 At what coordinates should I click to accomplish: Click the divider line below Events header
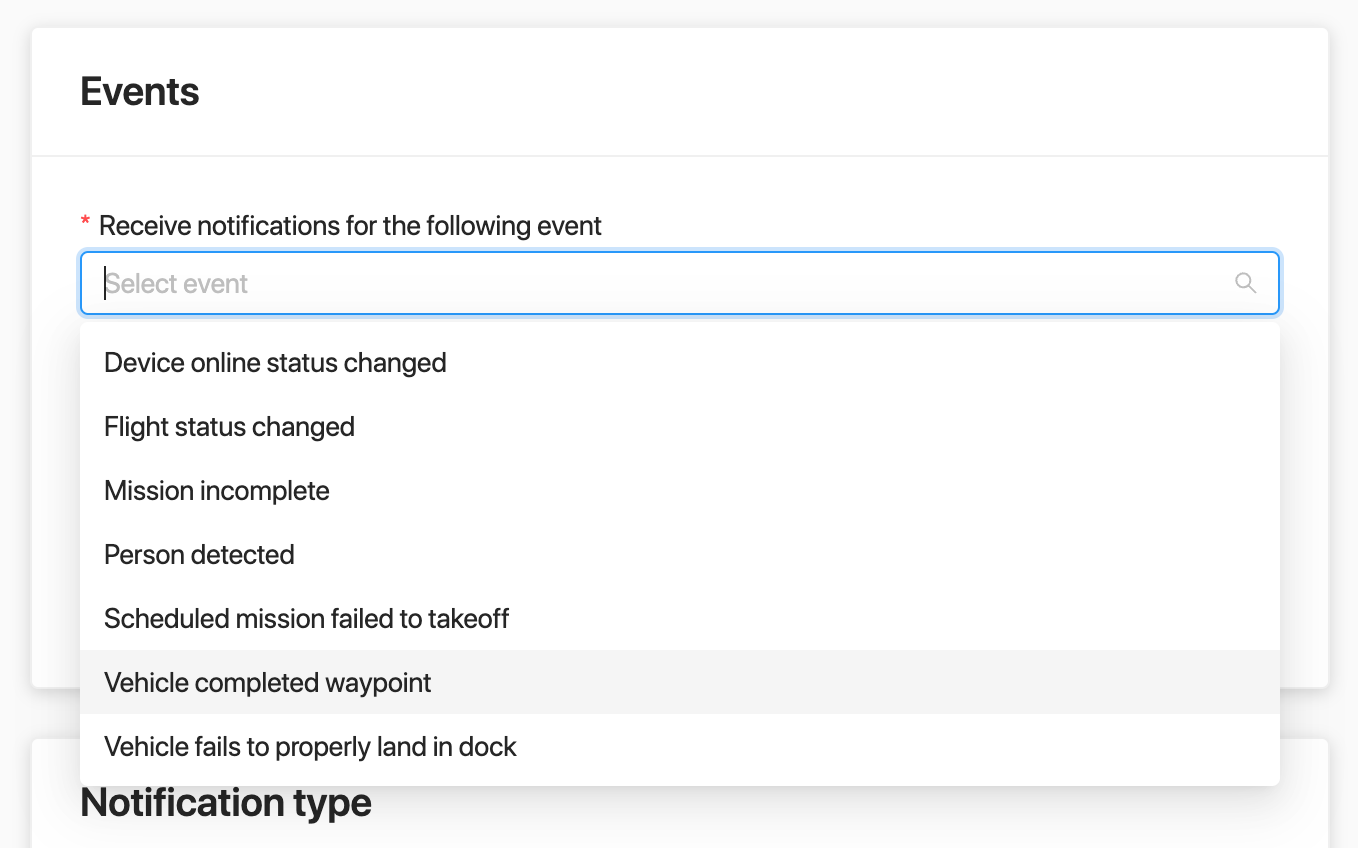(680, 156)
